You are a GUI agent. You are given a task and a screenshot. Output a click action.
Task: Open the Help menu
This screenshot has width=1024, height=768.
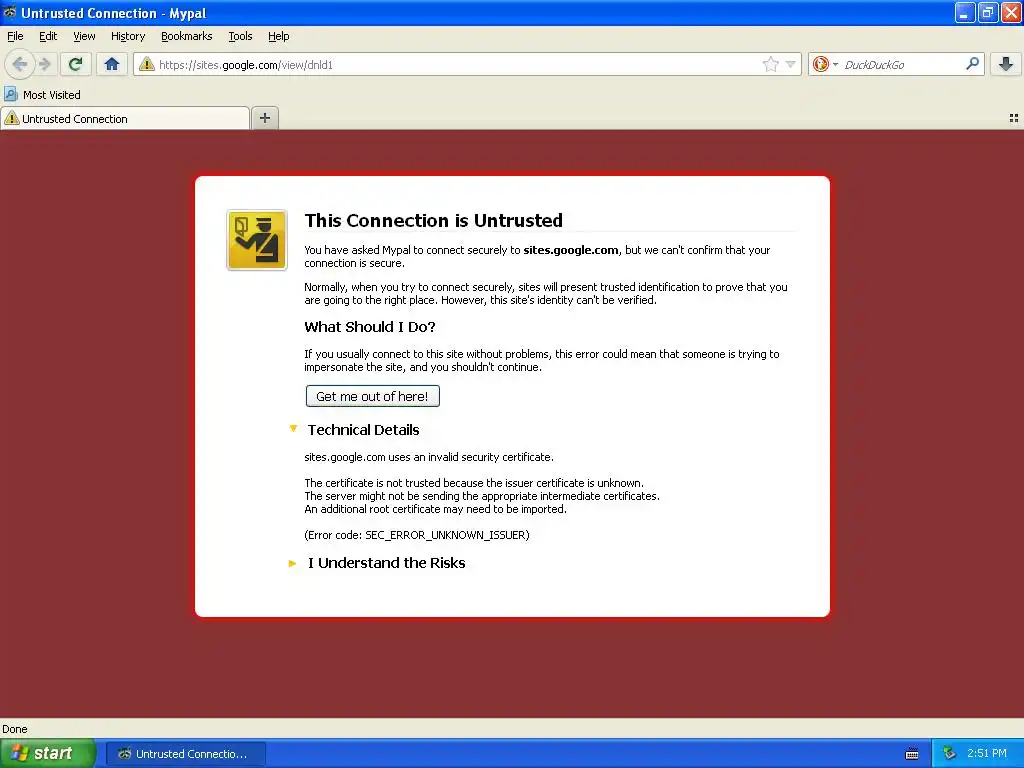[x=279, y=36]
